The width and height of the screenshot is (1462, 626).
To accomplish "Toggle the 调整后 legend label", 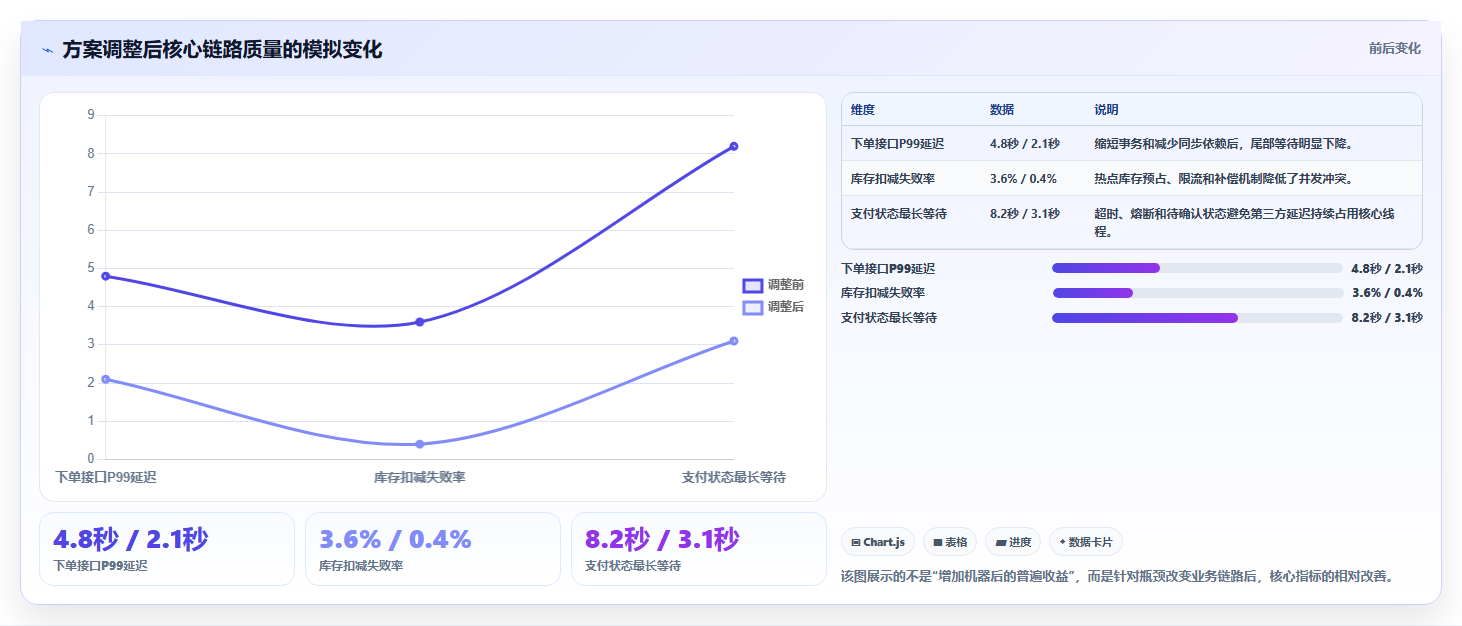I will pyautogui.click(x=786, y=307).
